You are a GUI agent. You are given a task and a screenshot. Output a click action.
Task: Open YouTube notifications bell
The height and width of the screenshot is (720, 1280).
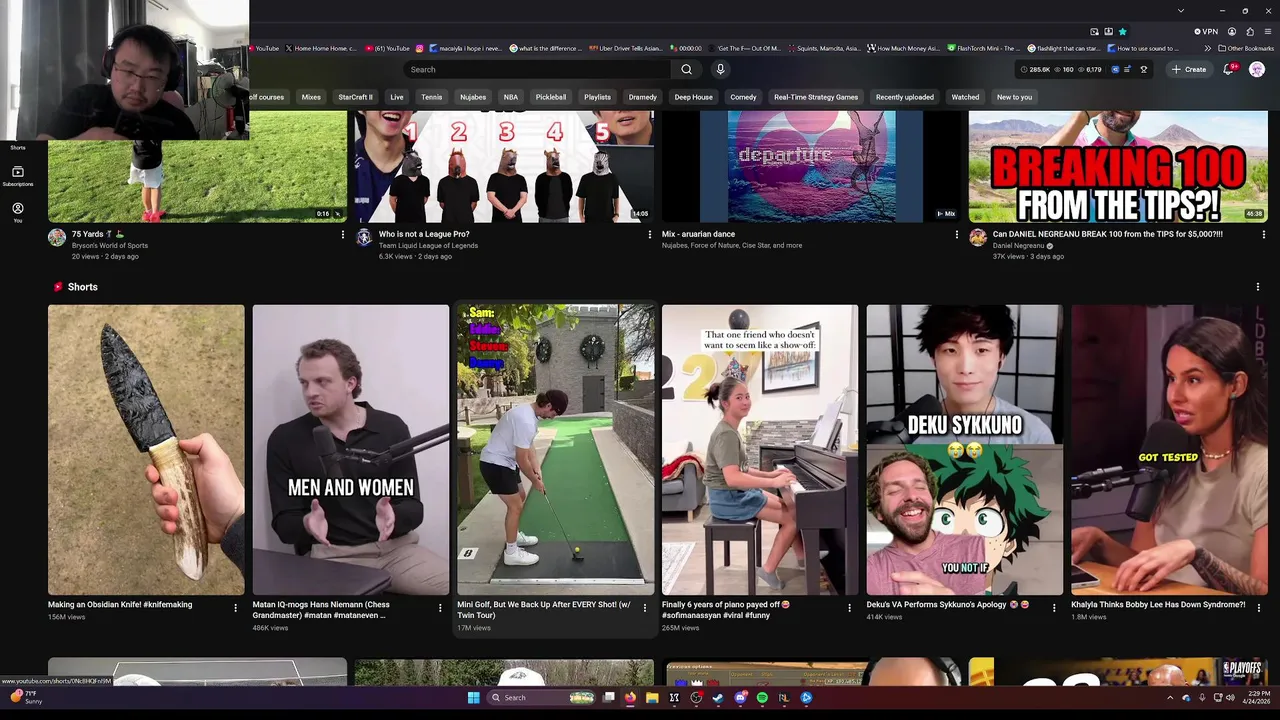tap(1228, 69)
